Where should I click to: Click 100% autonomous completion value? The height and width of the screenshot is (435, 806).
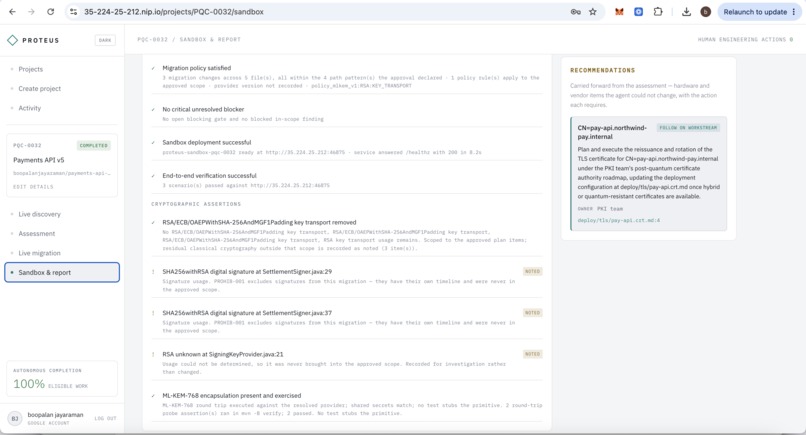point(29,384)
